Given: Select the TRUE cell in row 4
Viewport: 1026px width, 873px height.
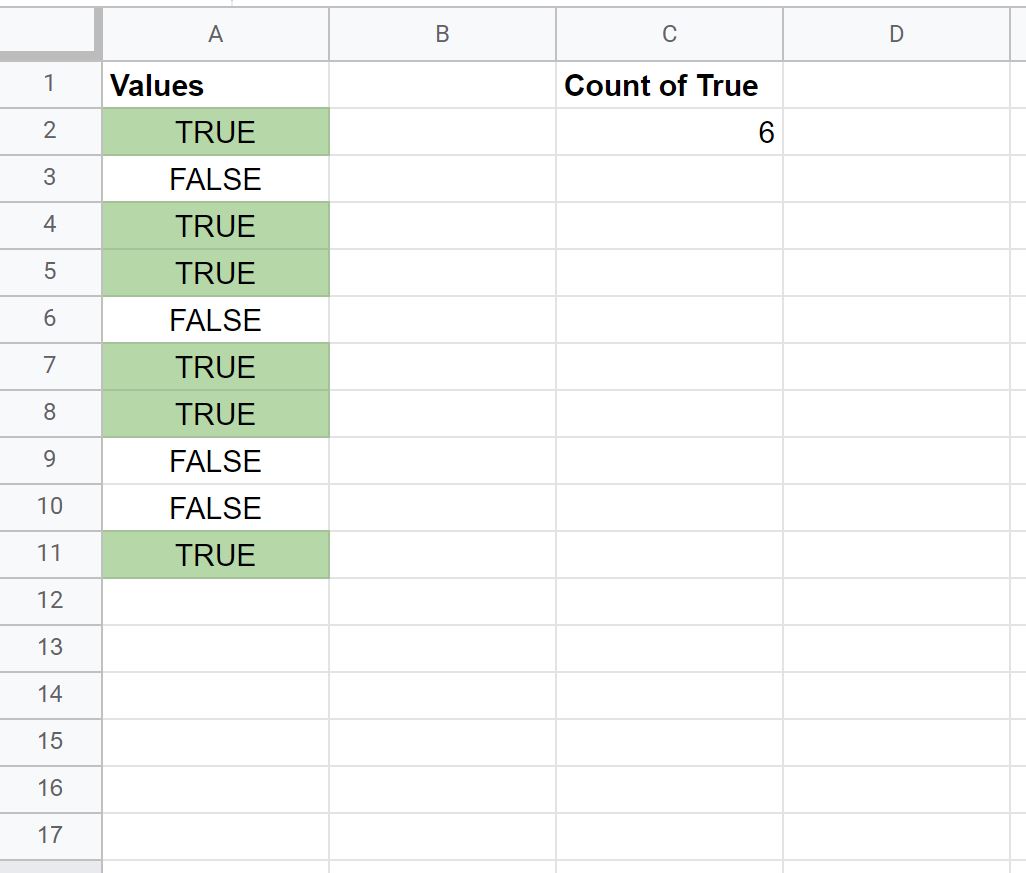Looking at the screenshot, I should [x=214, y=225].
